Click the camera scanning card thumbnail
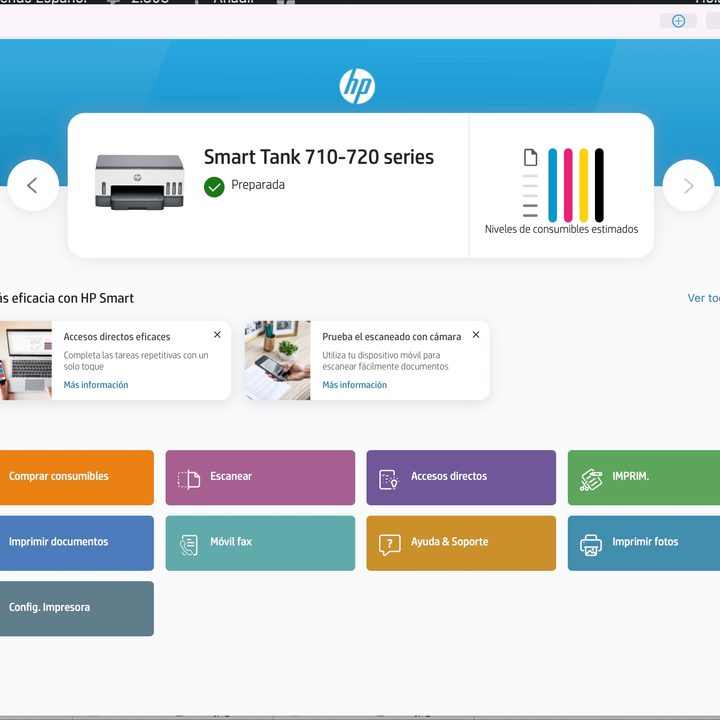The height and width of the screenshot is (720, 720). tap(277, 360)
